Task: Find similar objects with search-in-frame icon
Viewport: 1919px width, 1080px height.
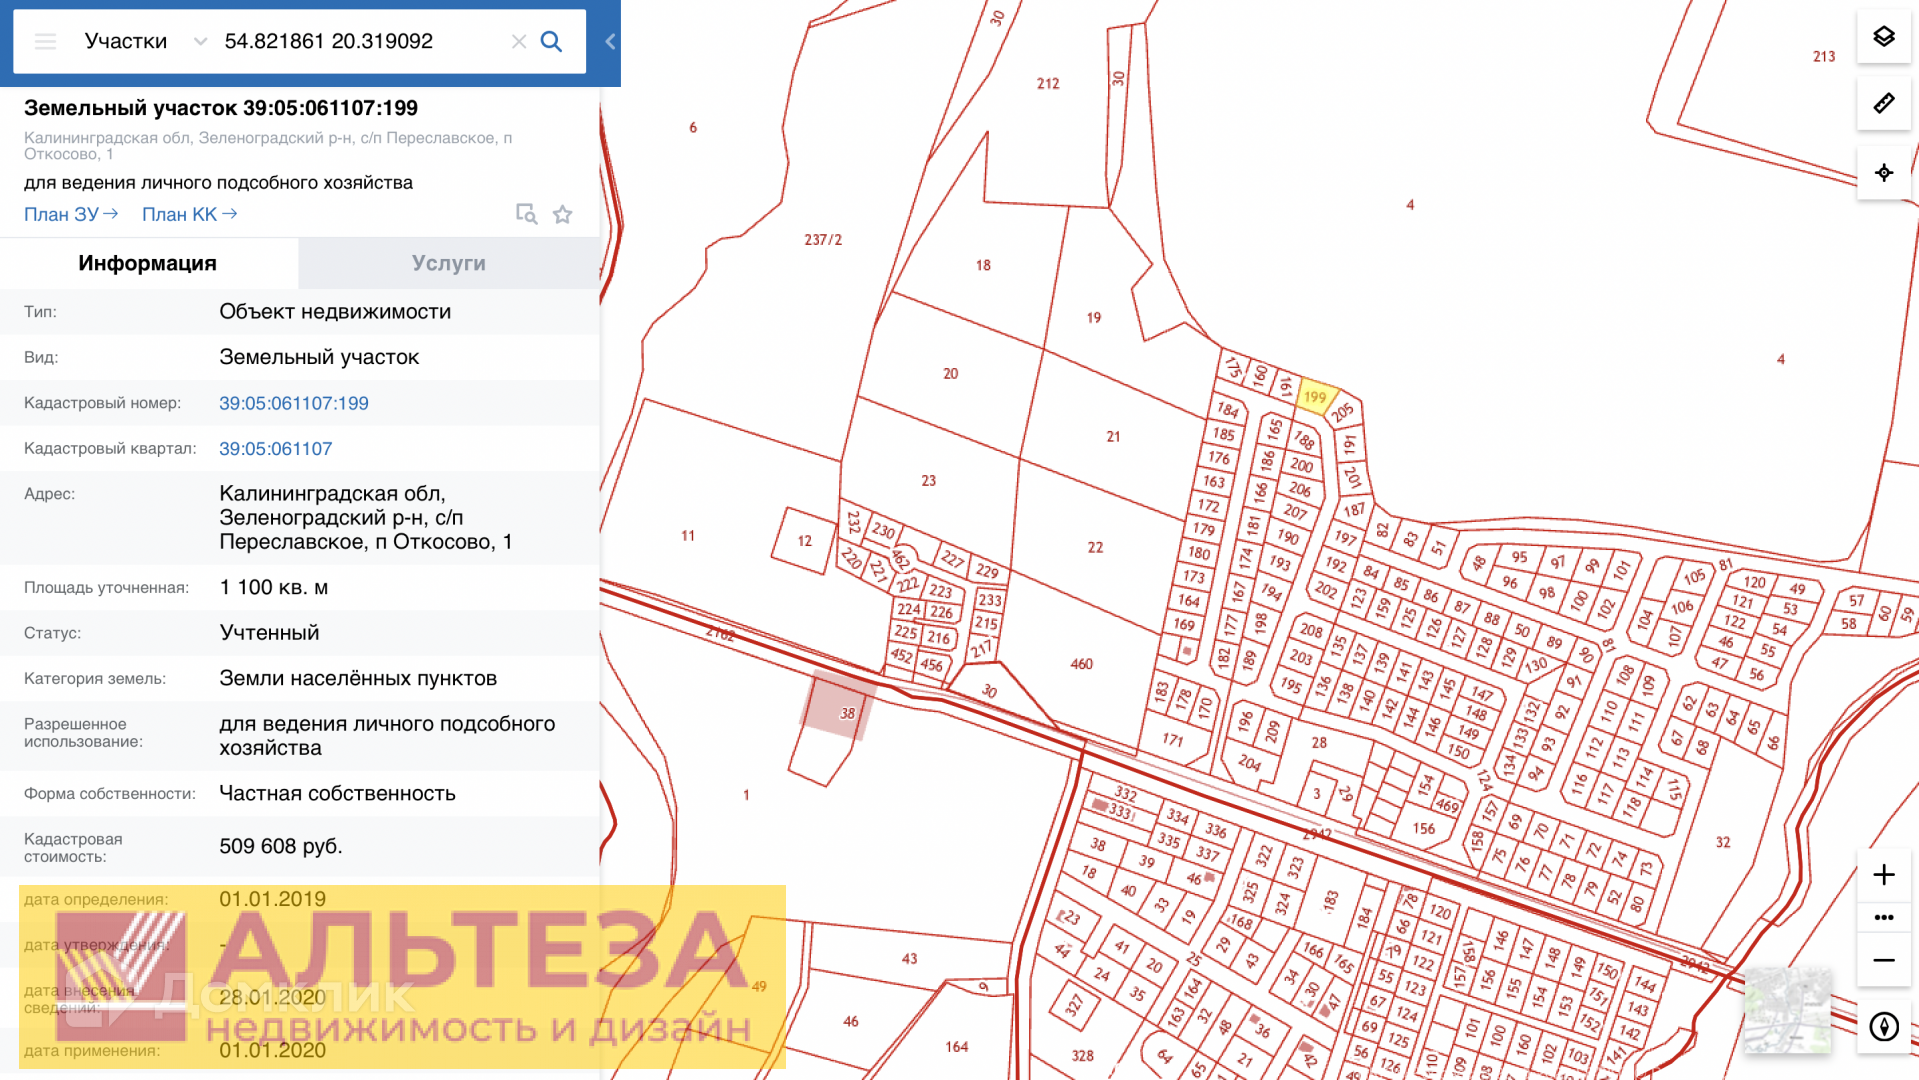Action: coord(526,214)
